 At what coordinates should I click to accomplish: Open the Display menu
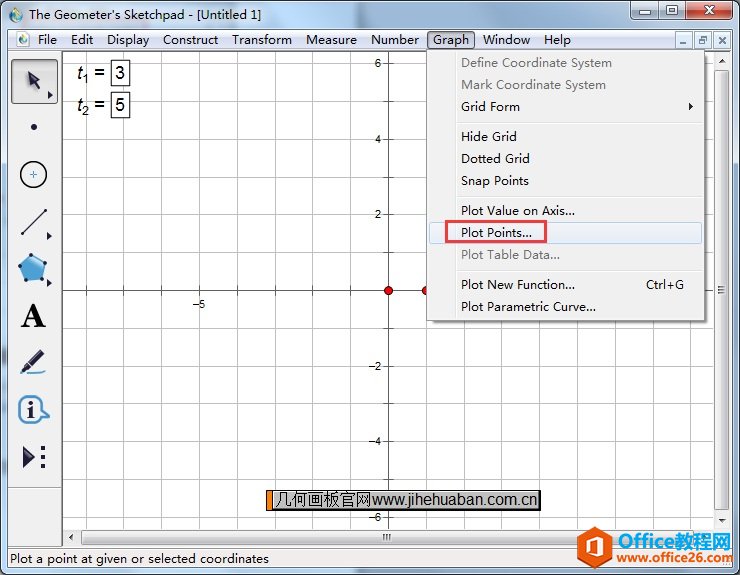[x=128, y=40]
